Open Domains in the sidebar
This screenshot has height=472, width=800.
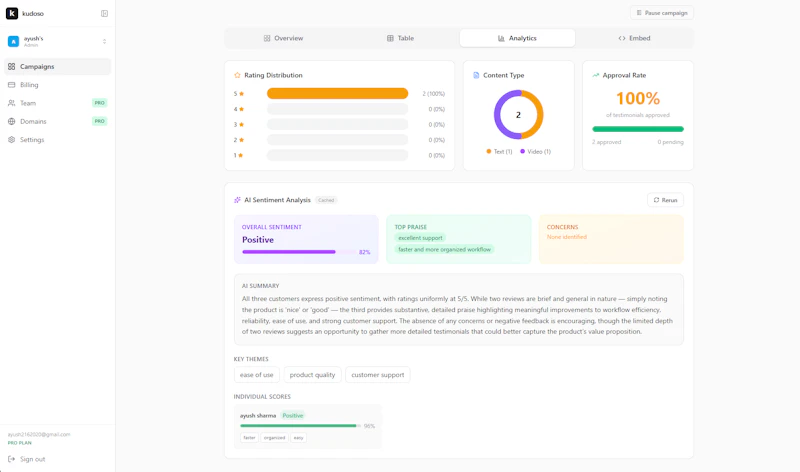(57, 121)
